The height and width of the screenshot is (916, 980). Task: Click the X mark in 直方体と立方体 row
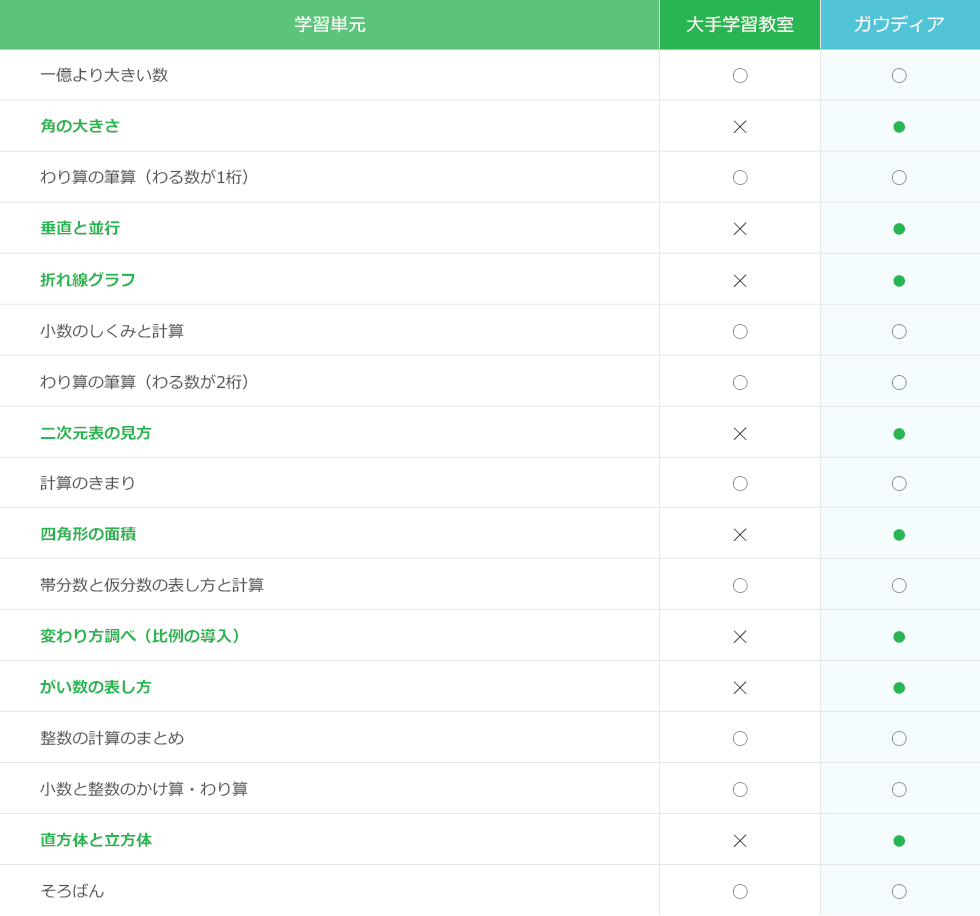click(x=740, y=841)
